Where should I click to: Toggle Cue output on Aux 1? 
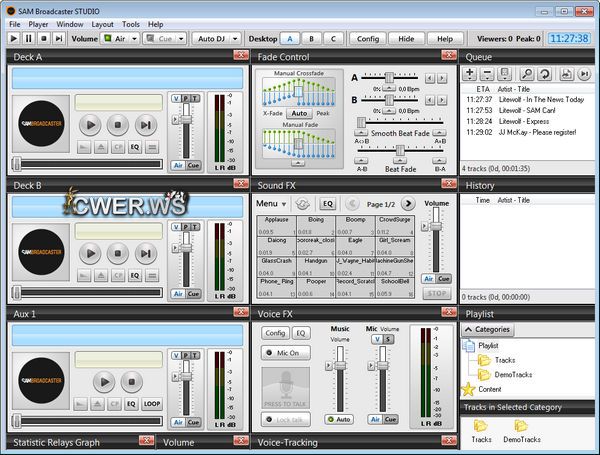(x=193, y=422)
